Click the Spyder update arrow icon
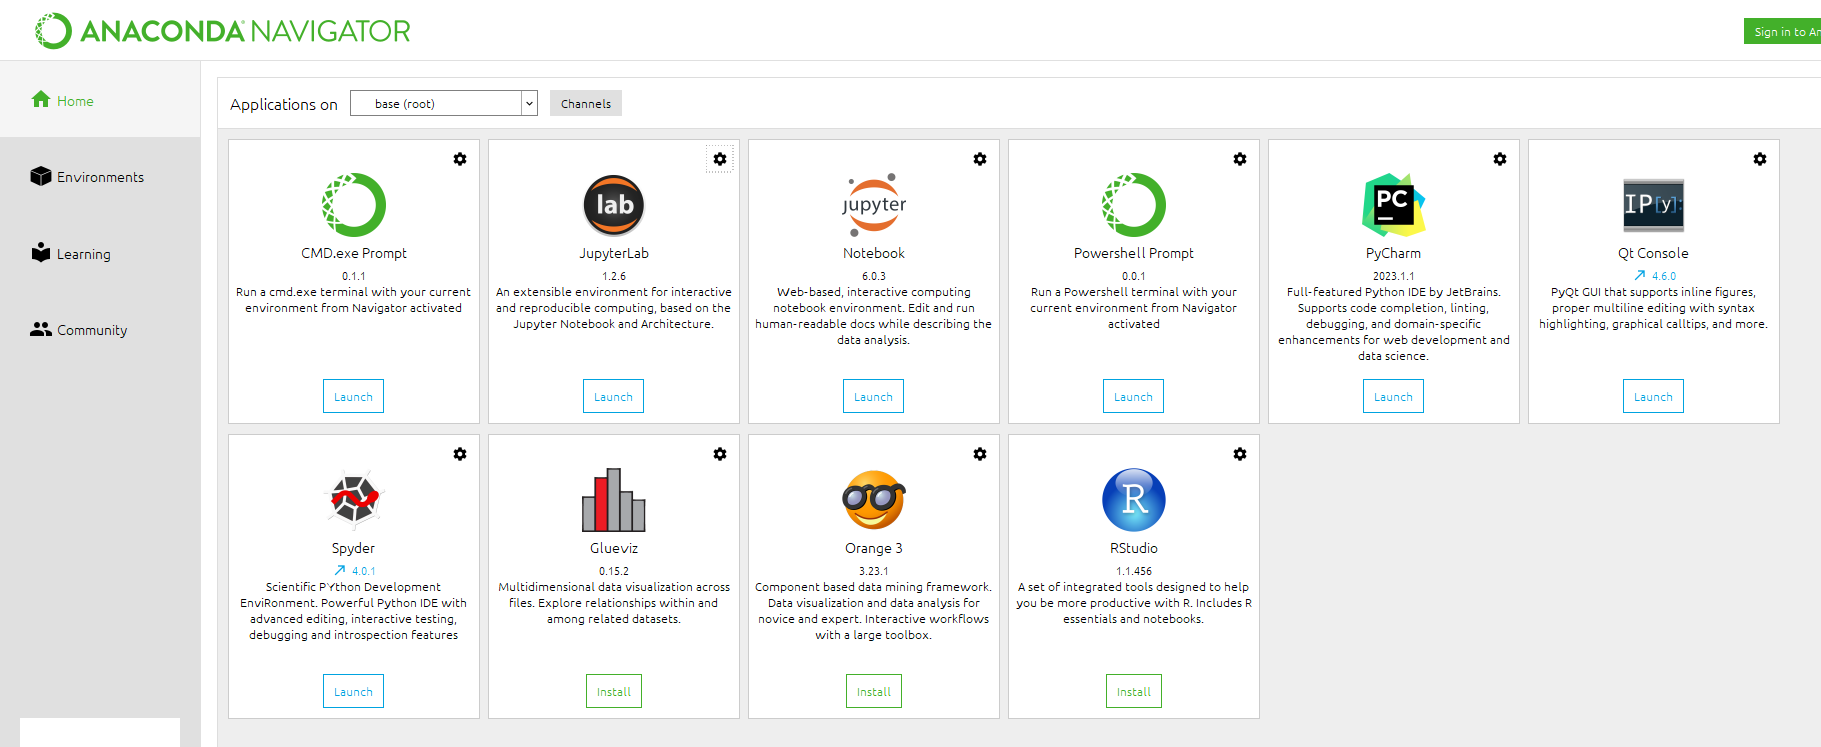 coord(340,570)
